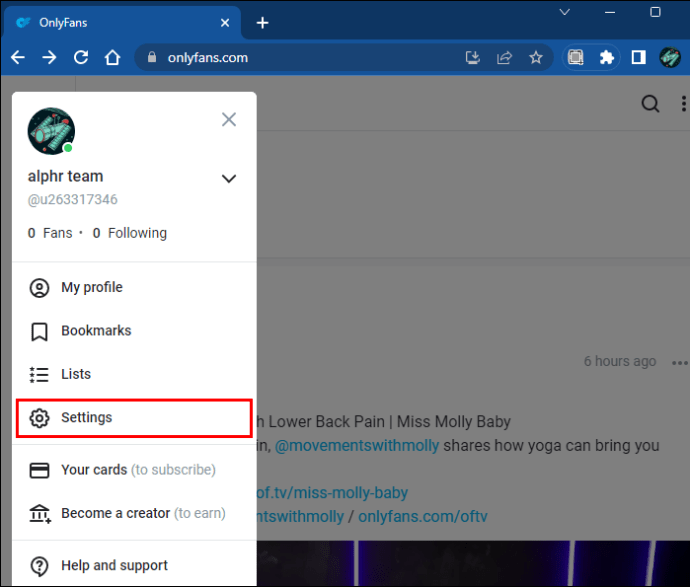Select Your cards credit card icon
Image resolution: width=690 pixels, height=587 pixels.
click(39, 470)
